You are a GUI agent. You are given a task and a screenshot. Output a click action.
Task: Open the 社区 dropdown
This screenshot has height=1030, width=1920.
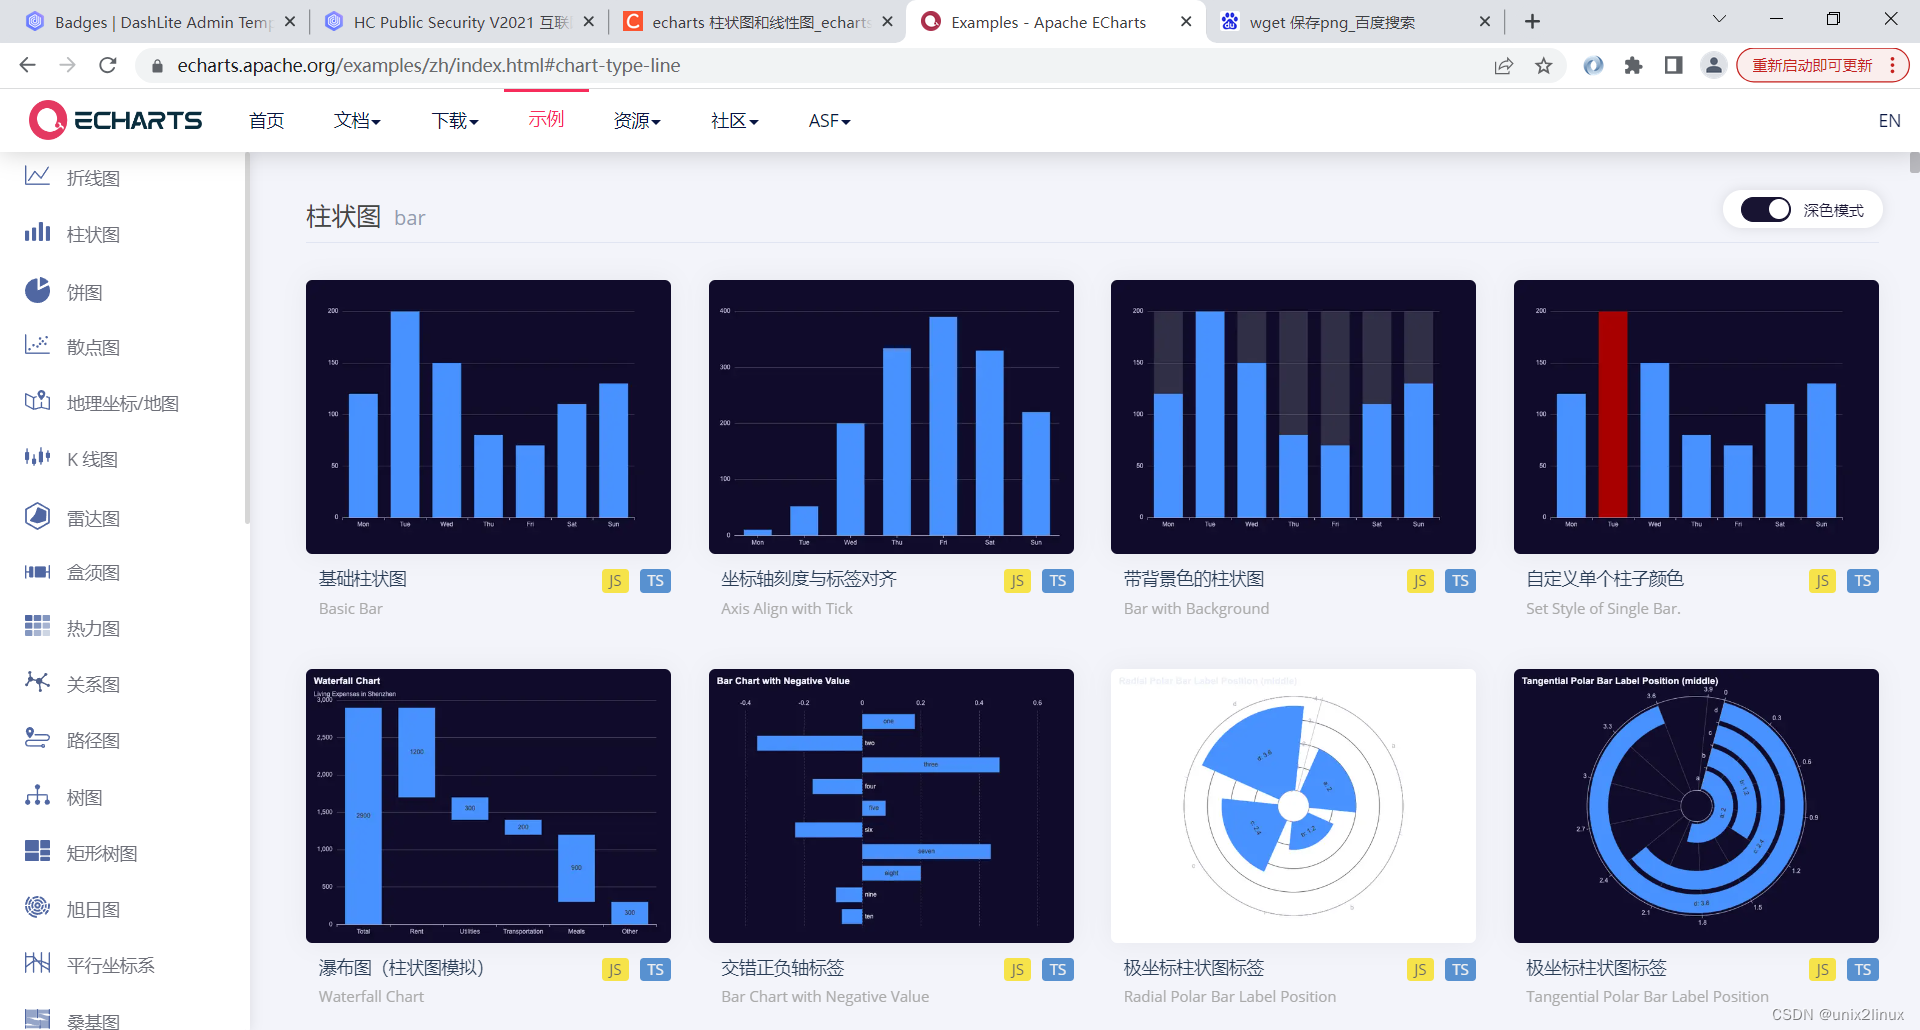click(x=735, y=121)
